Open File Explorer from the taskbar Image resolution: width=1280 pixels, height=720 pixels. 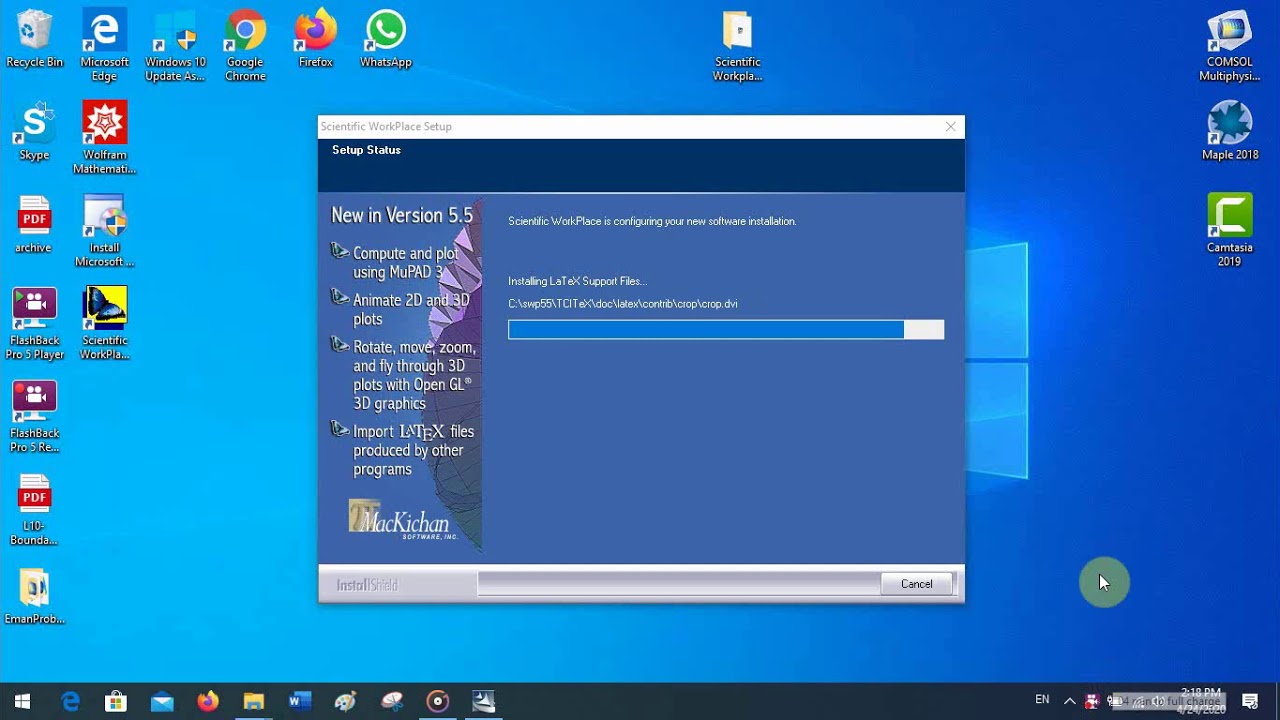(x=254, y=701)
